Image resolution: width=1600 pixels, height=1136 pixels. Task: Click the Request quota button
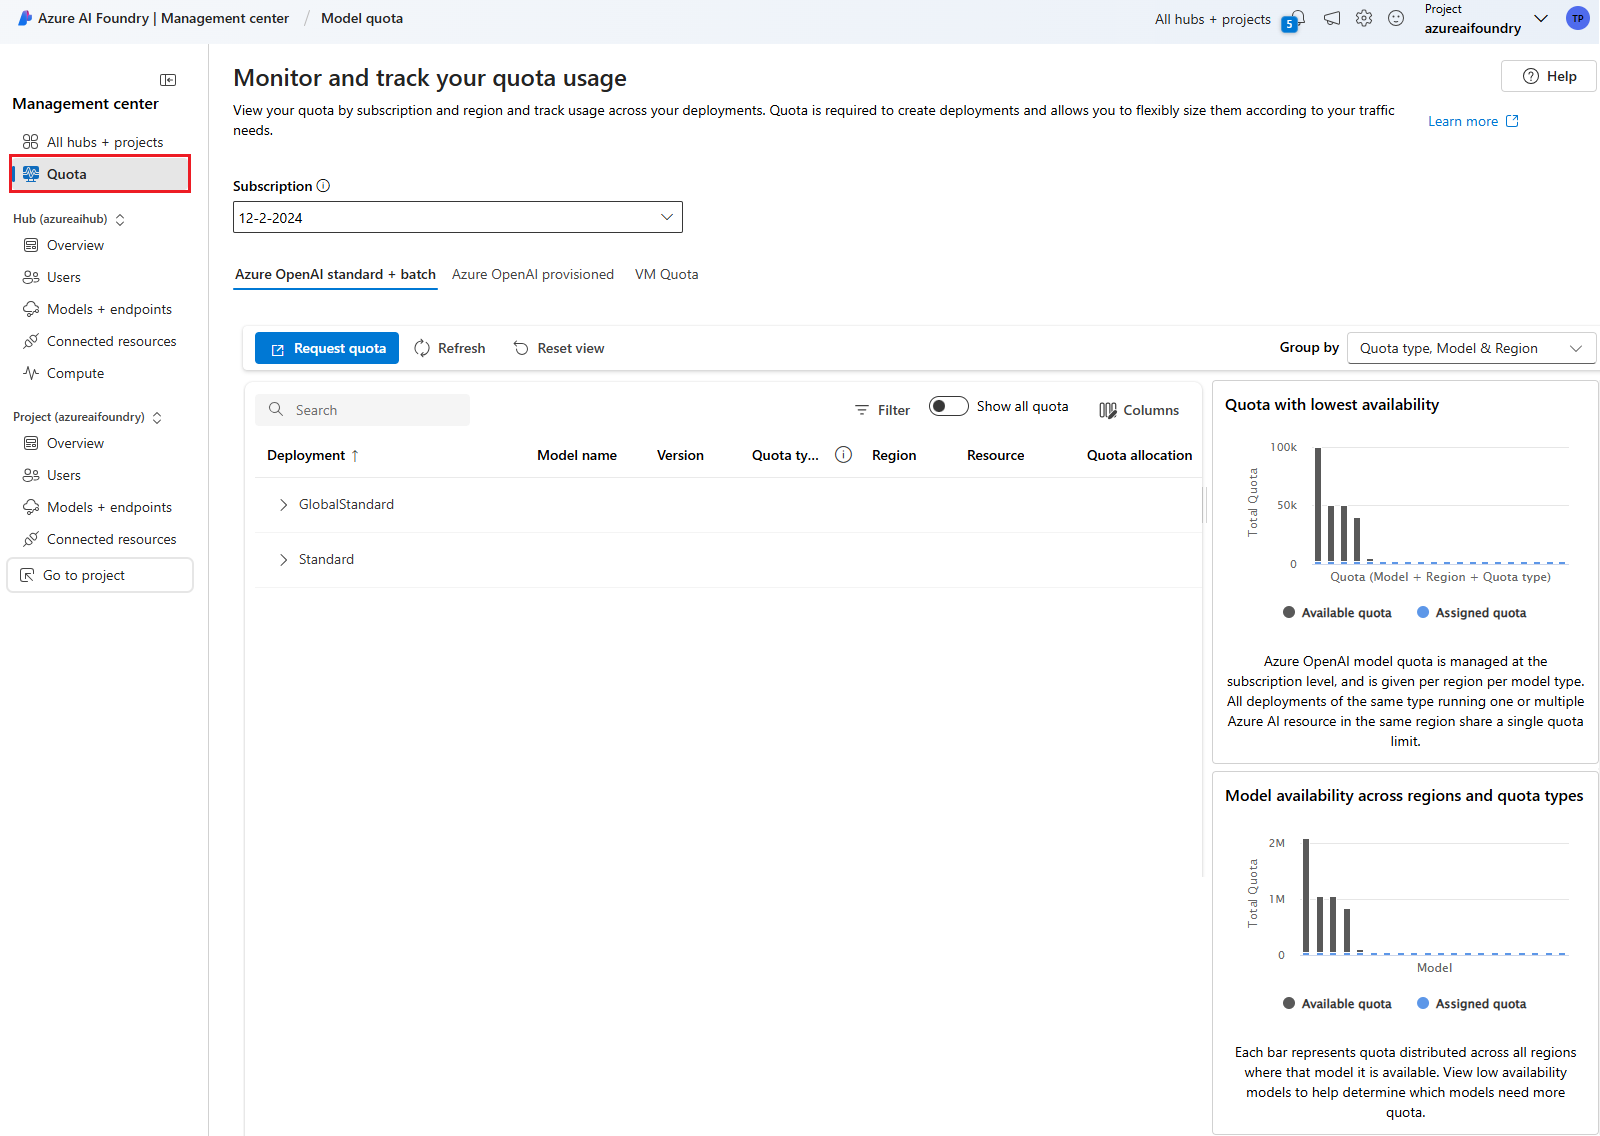[327, 348]
